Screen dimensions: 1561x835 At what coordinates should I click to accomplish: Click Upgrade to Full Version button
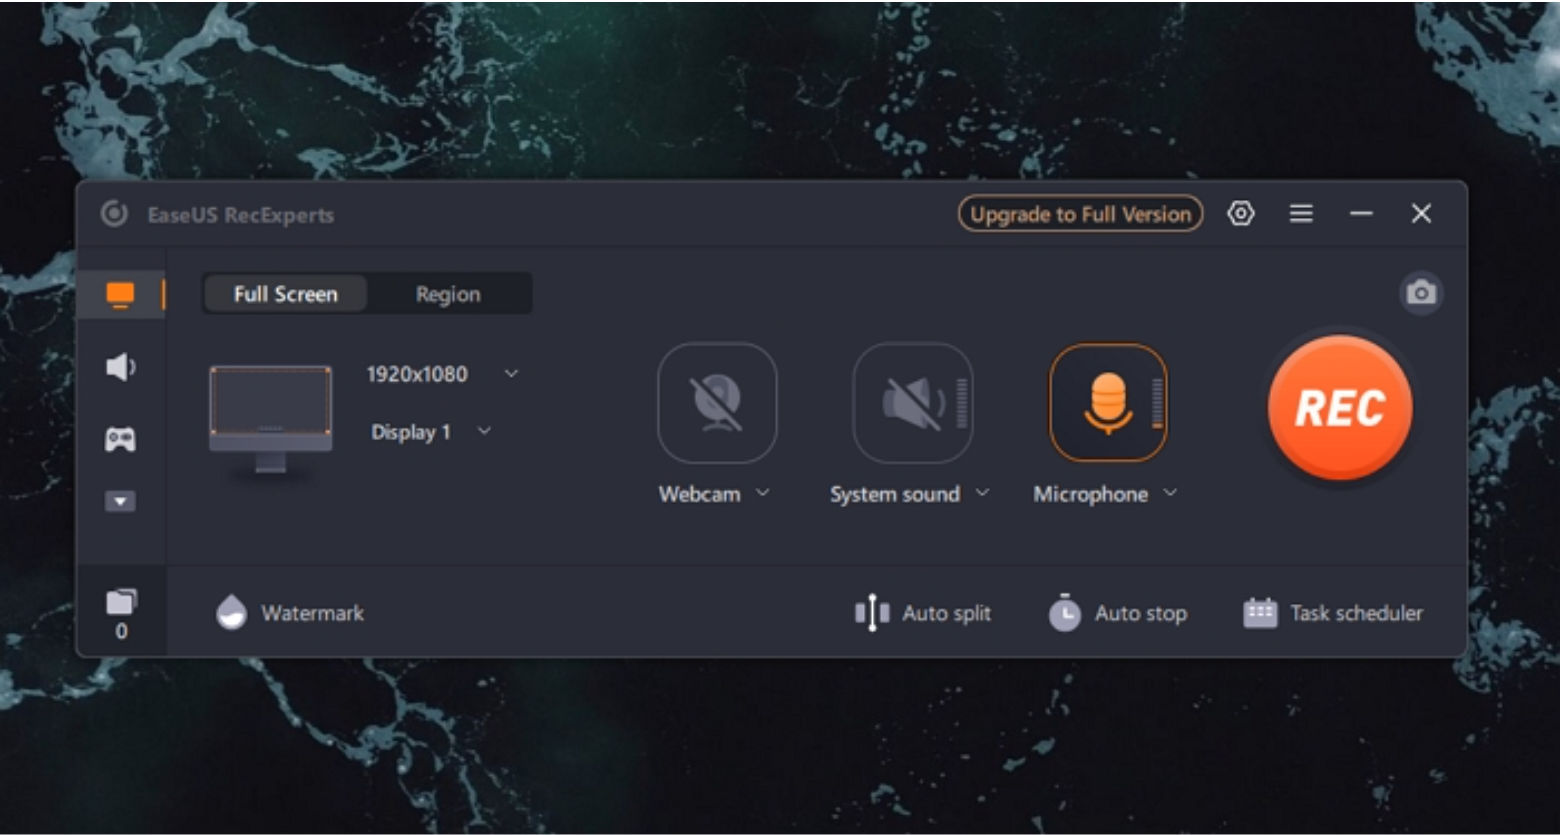tap(1080, 214)
